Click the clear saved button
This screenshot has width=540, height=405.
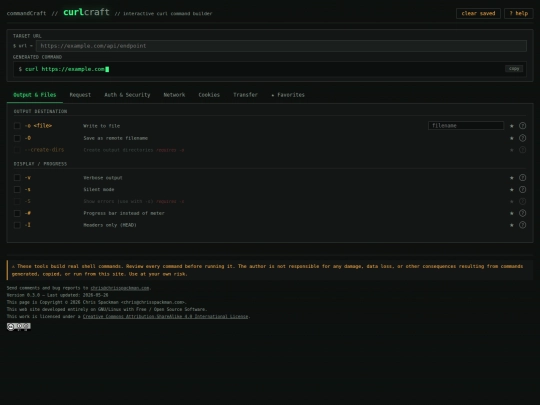click(478, 13)
